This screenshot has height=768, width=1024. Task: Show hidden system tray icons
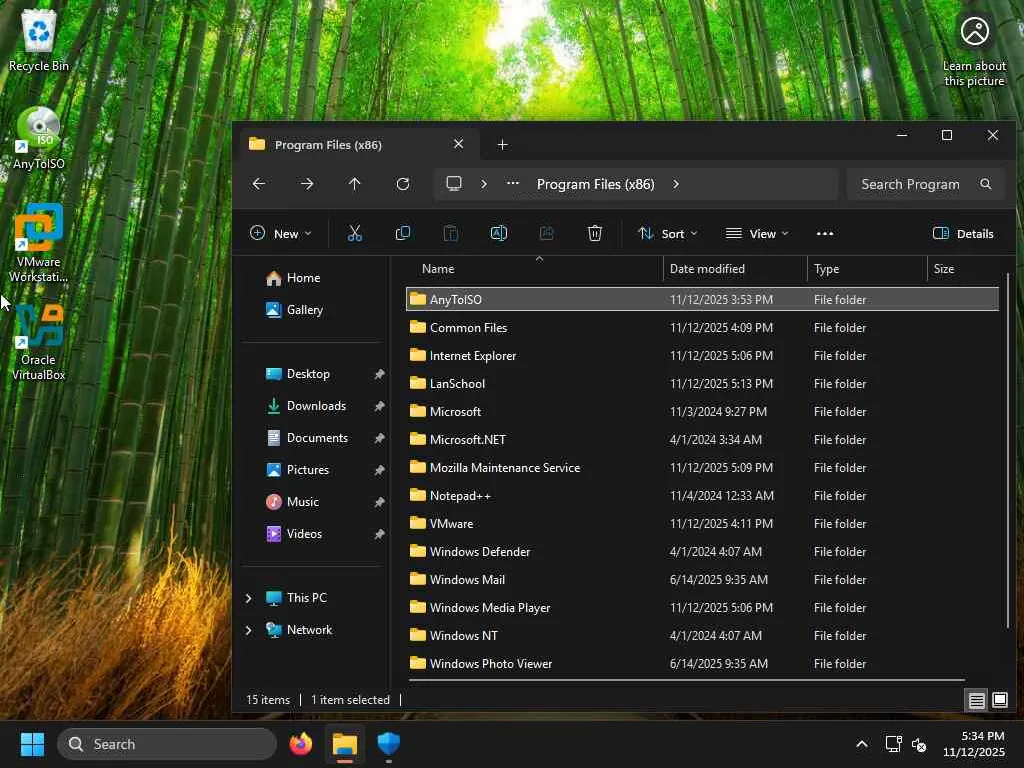point(862,744)
